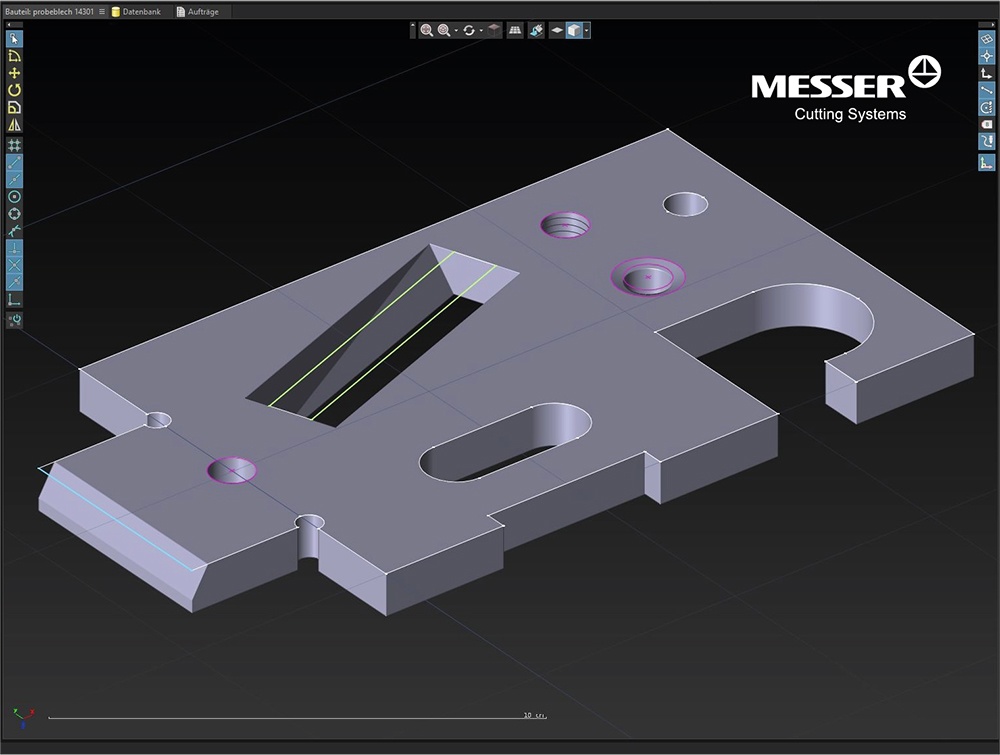Select the arrow pointer selection tool
Image resolution: width=1000 pixels, height=755 pixels.
point(14,39)
